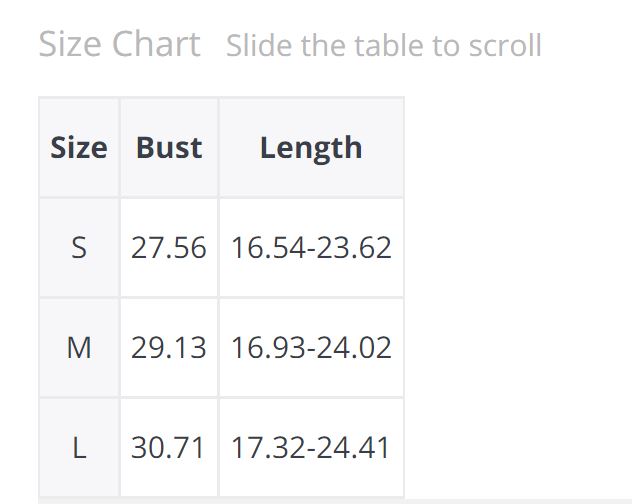Pick the length range for size Medium
Viewport: 632px width, 504px height.
coord(311,347)
